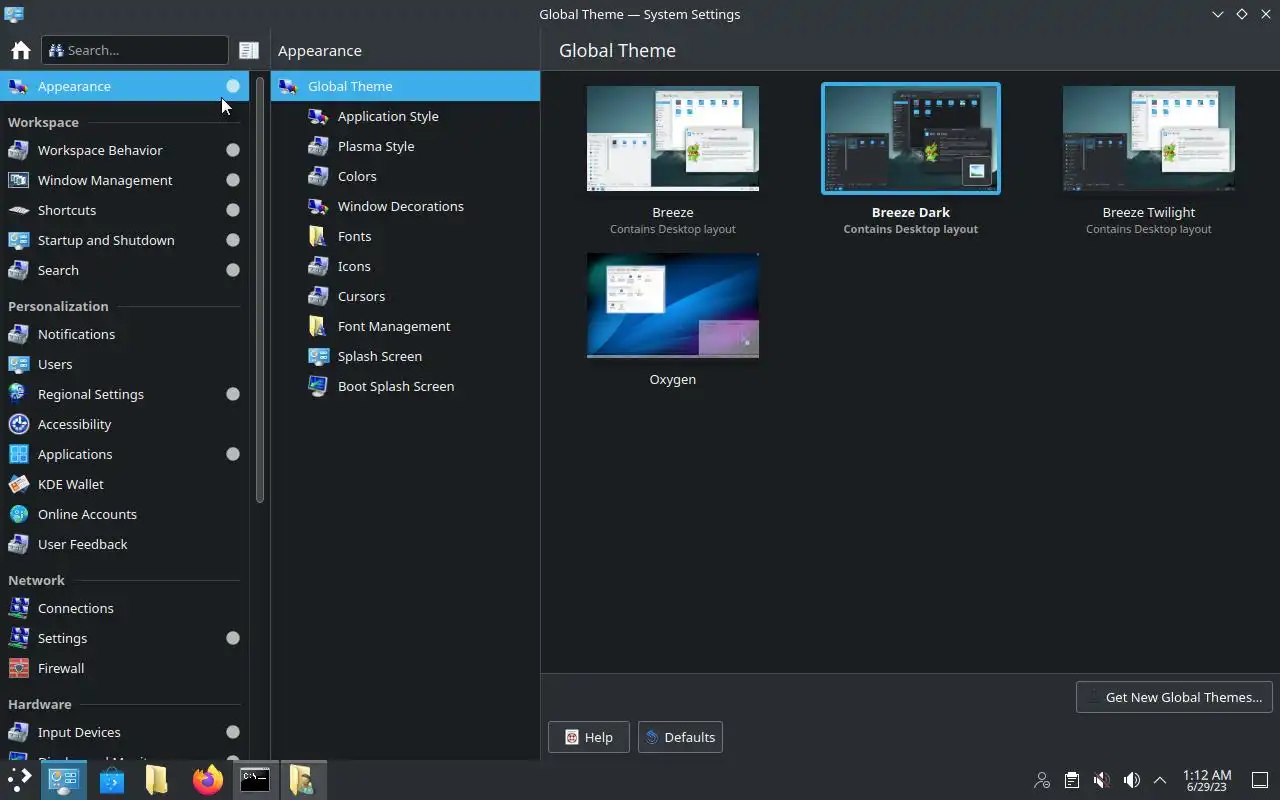Open file manager folder in taskbar

point(157,780)
